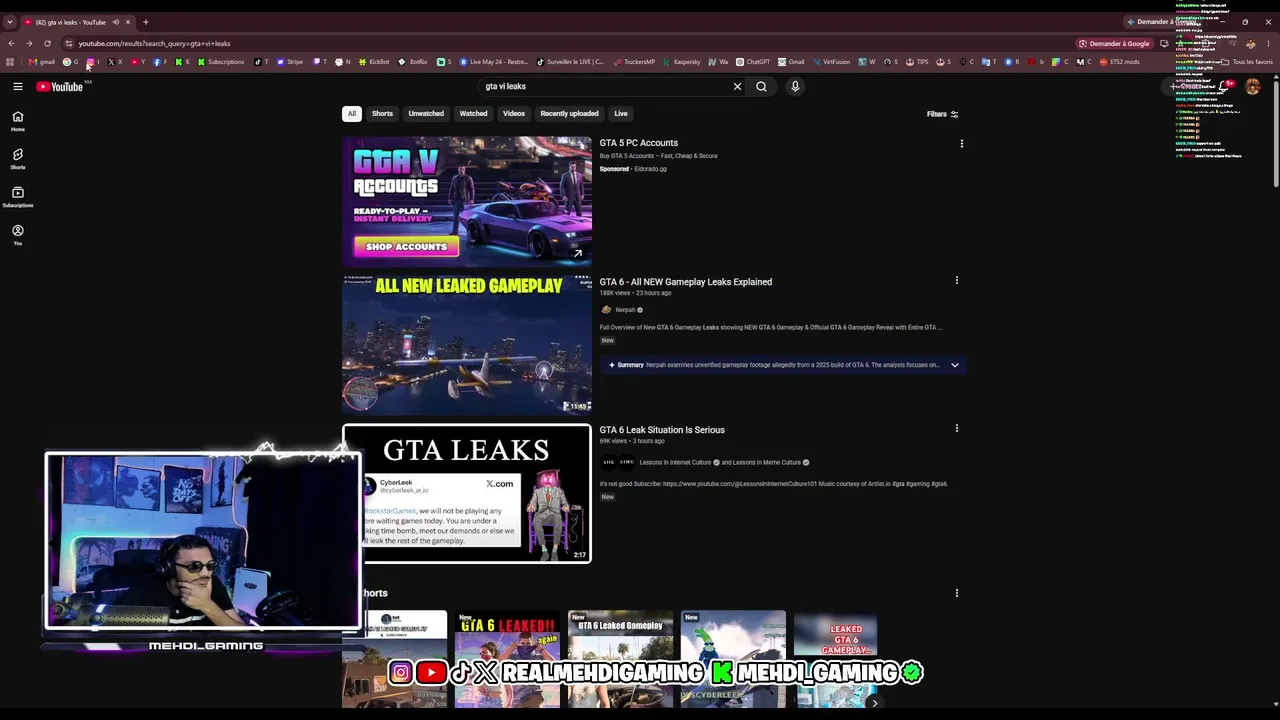Select the Live filter chip
Screen dimensions: 1280x720
621,114
